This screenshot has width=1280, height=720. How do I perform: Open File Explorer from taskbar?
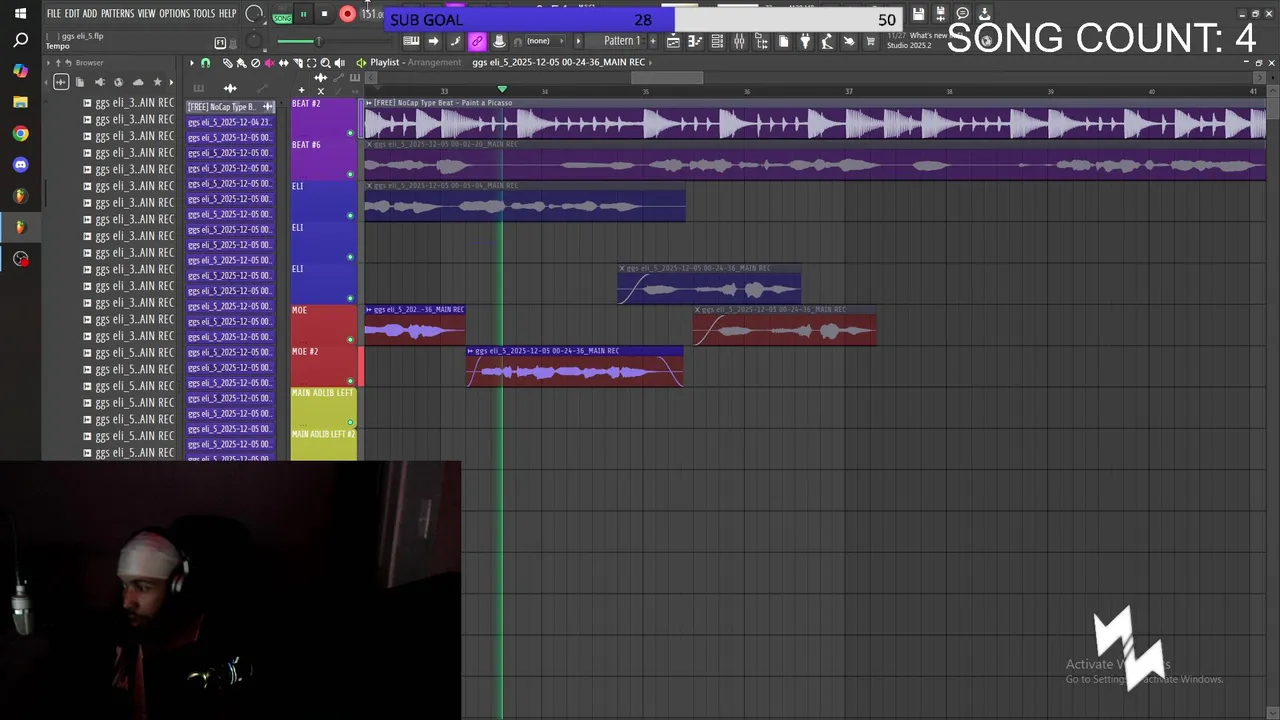click(20, 102)
